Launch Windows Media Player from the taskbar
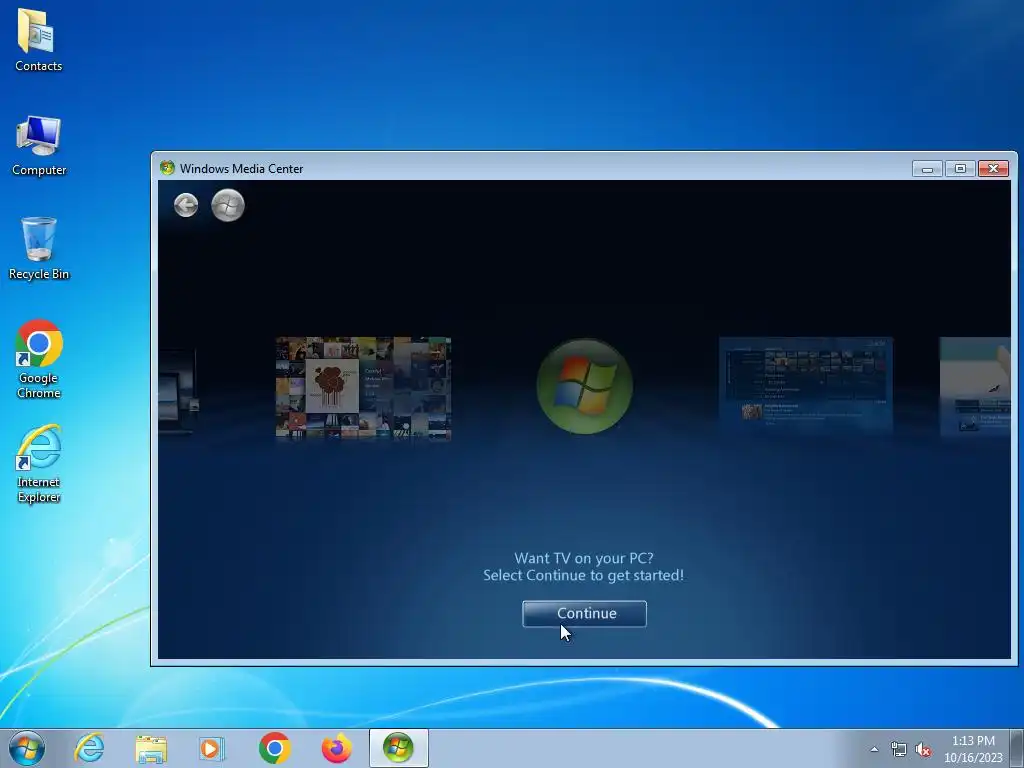Image resolution: width=1024 pixels, height=768 pixels. tap(212, 748)
